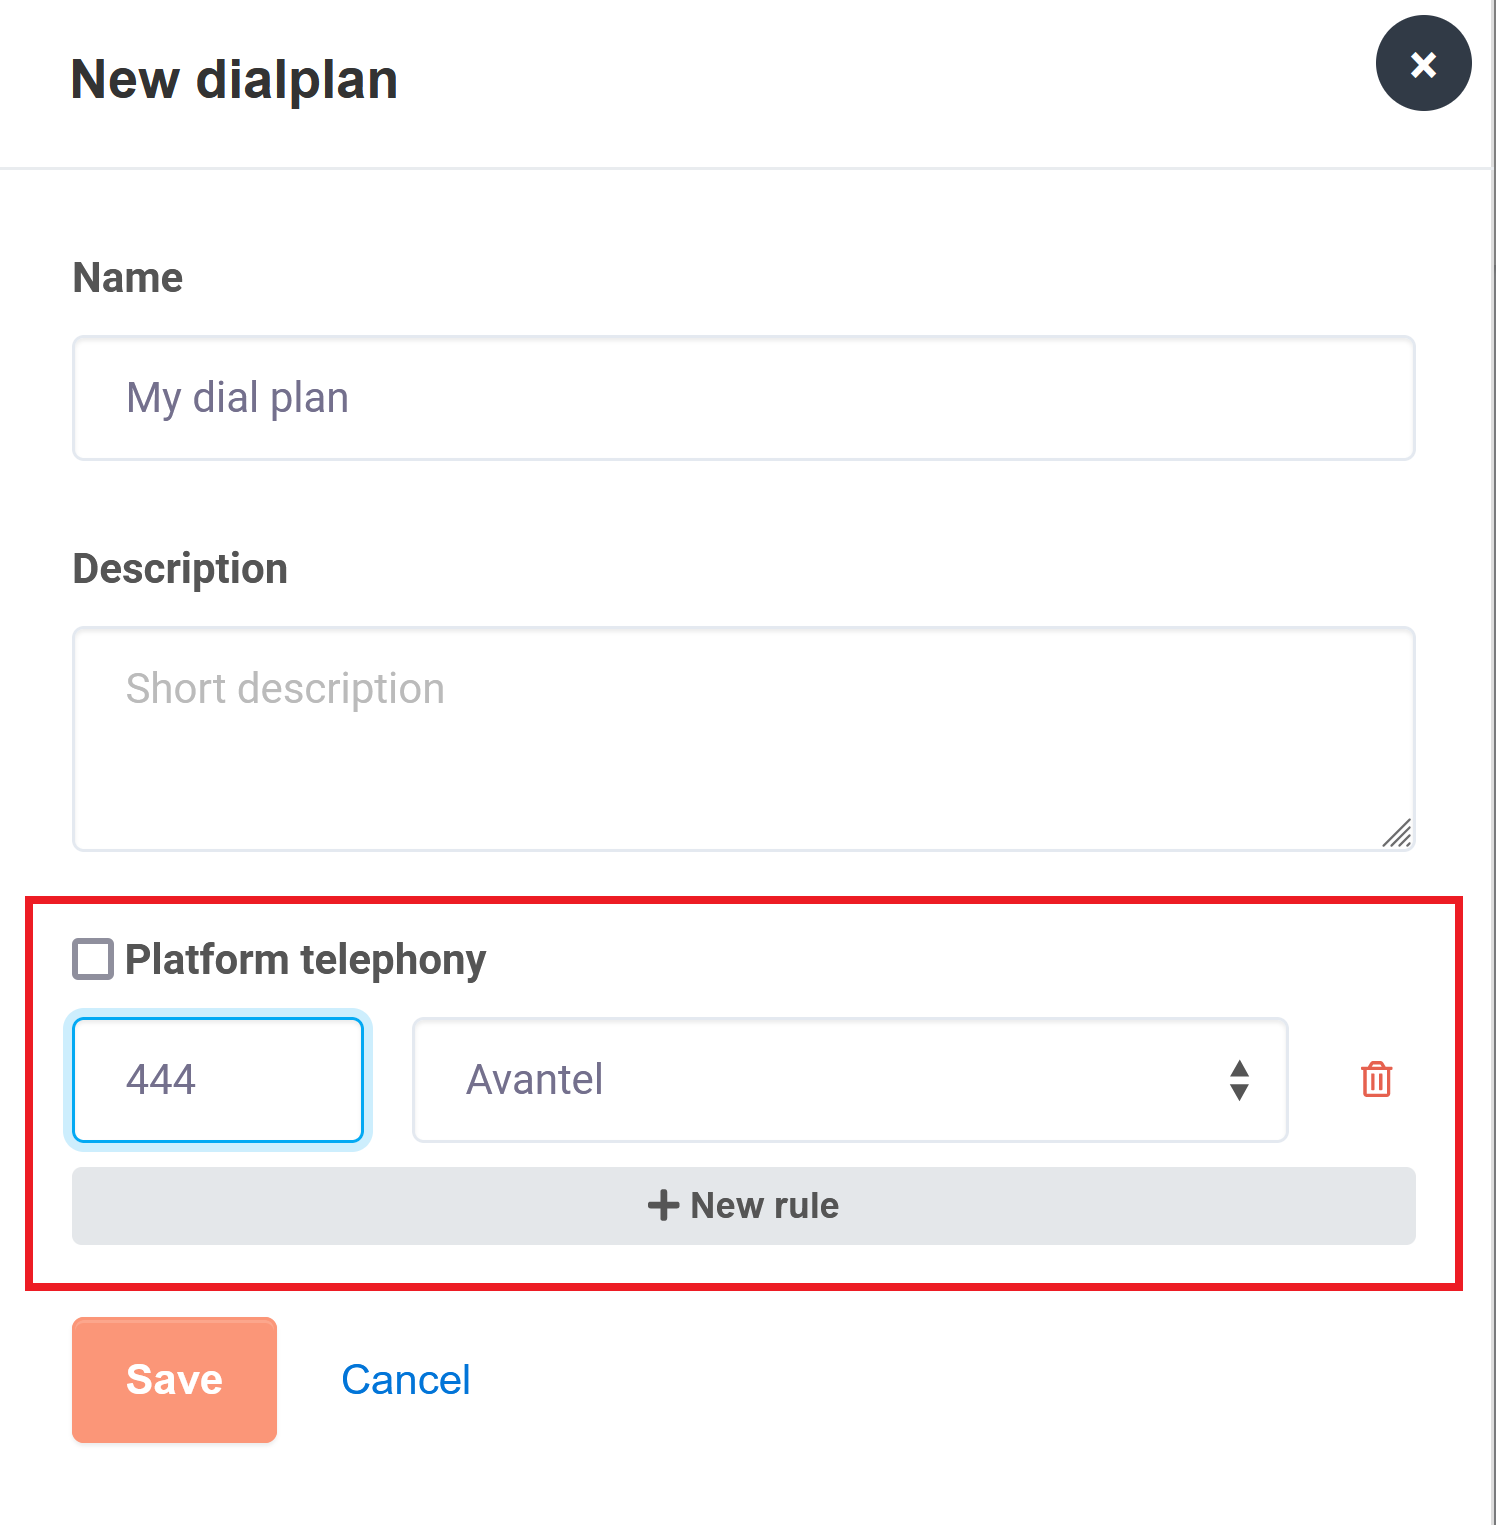This screenshot has height=1525, width=1496.
Task: Click the up-down arrows of the Avantel selector
Action: click(x=1239, y=1080)
